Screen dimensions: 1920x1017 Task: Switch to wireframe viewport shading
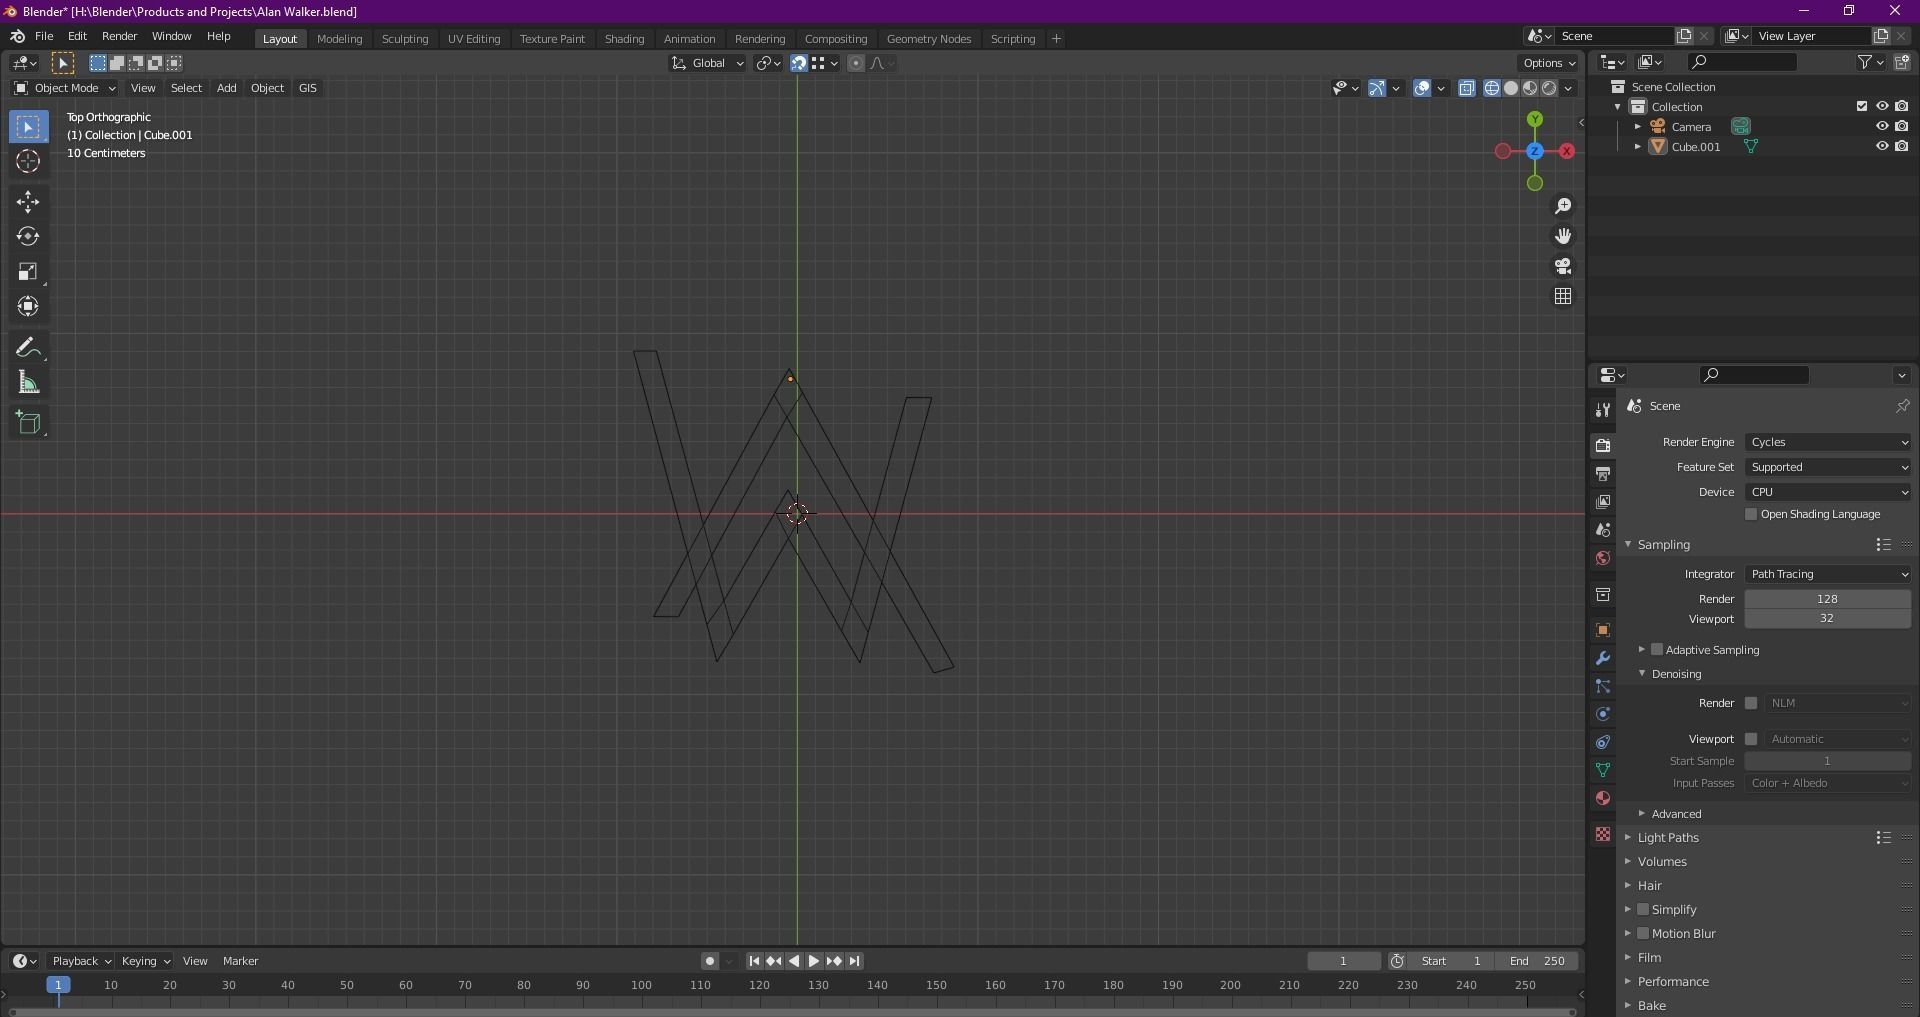1492,88
